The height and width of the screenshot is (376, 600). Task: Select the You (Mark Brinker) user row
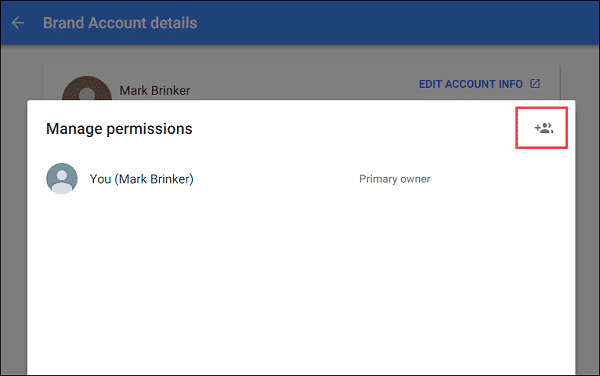click(x=301, y=179)
